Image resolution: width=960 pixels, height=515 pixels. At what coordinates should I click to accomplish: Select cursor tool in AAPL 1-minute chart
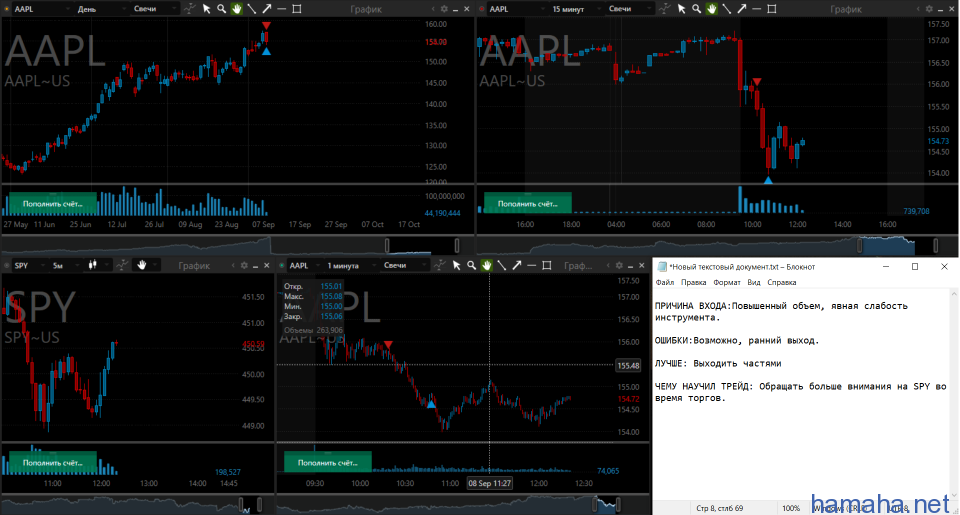456,265
